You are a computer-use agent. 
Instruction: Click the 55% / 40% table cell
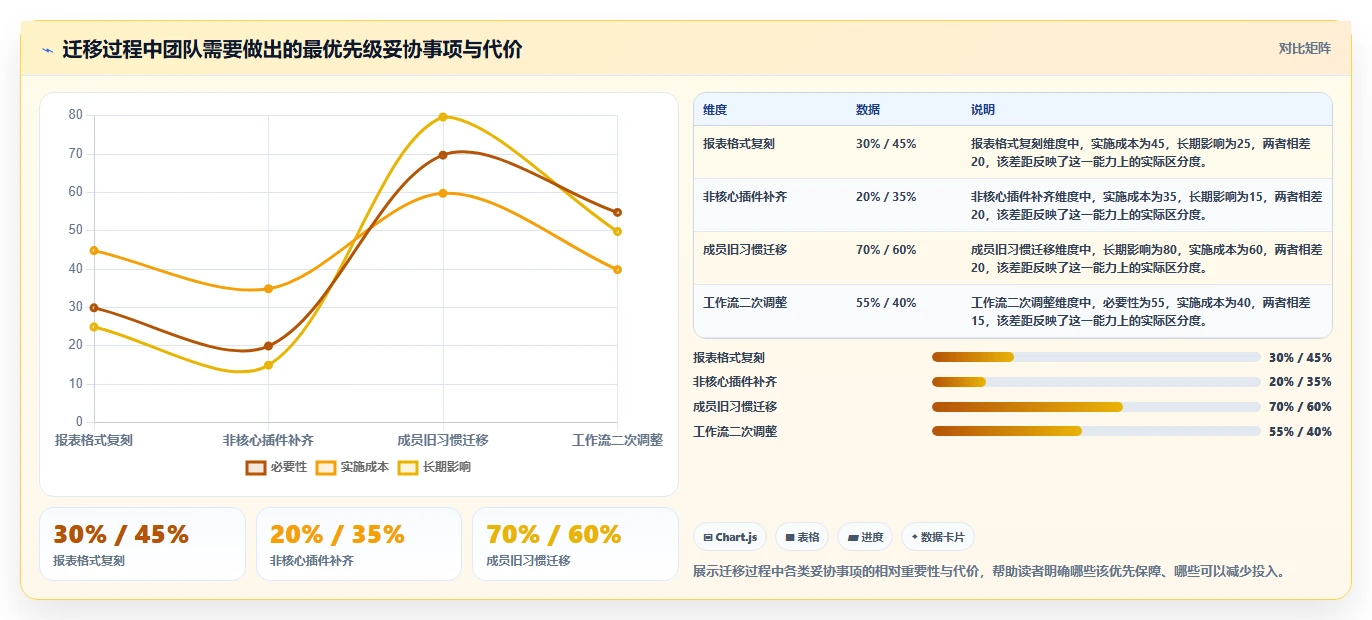click(886, 303)
